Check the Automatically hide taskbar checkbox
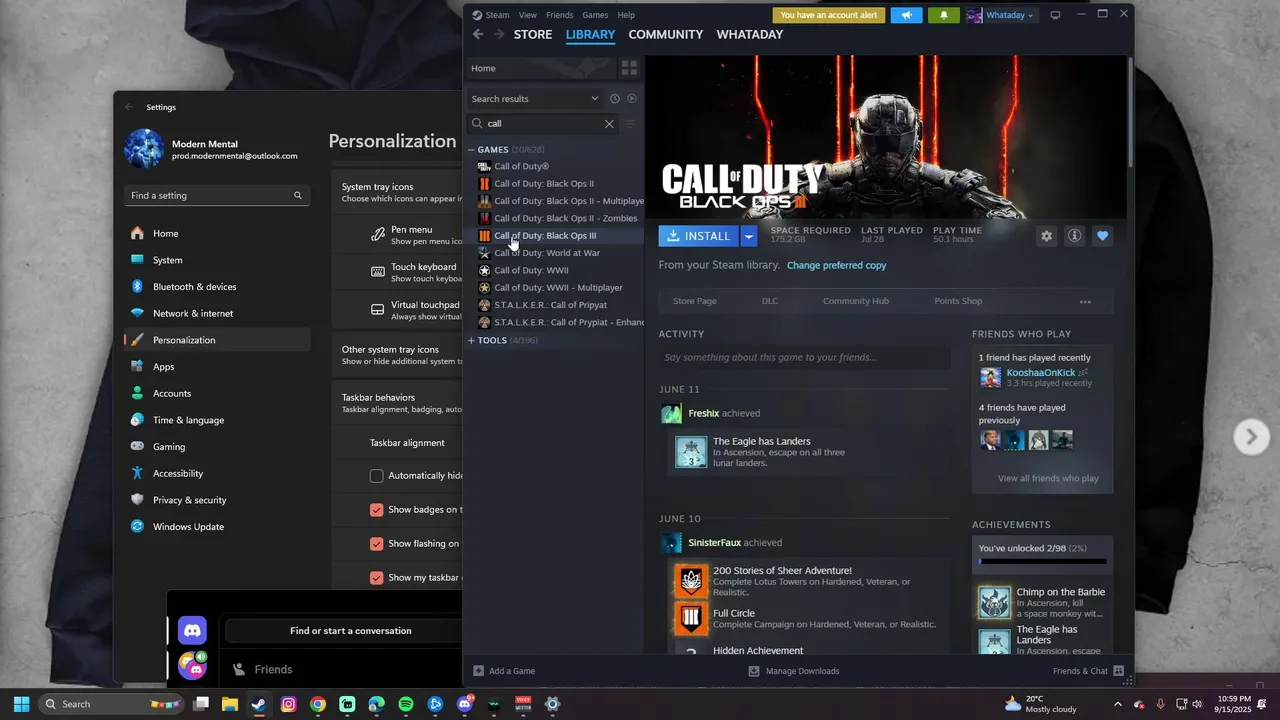Screen dimensions: 1280x720 pyautogui.click(x=376, y=476)
